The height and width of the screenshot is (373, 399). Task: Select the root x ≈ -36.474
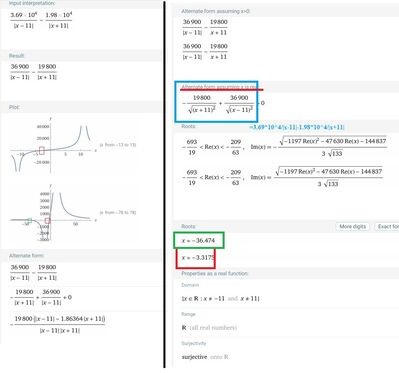(198, 241)
